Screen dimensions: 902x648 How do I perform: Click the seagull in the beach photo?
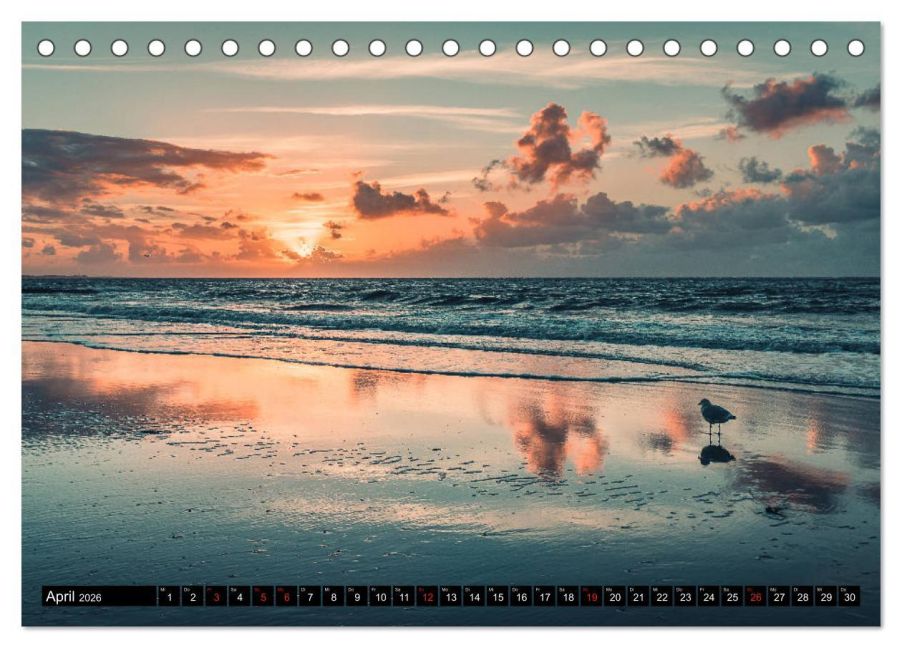(x=714, y=413)
